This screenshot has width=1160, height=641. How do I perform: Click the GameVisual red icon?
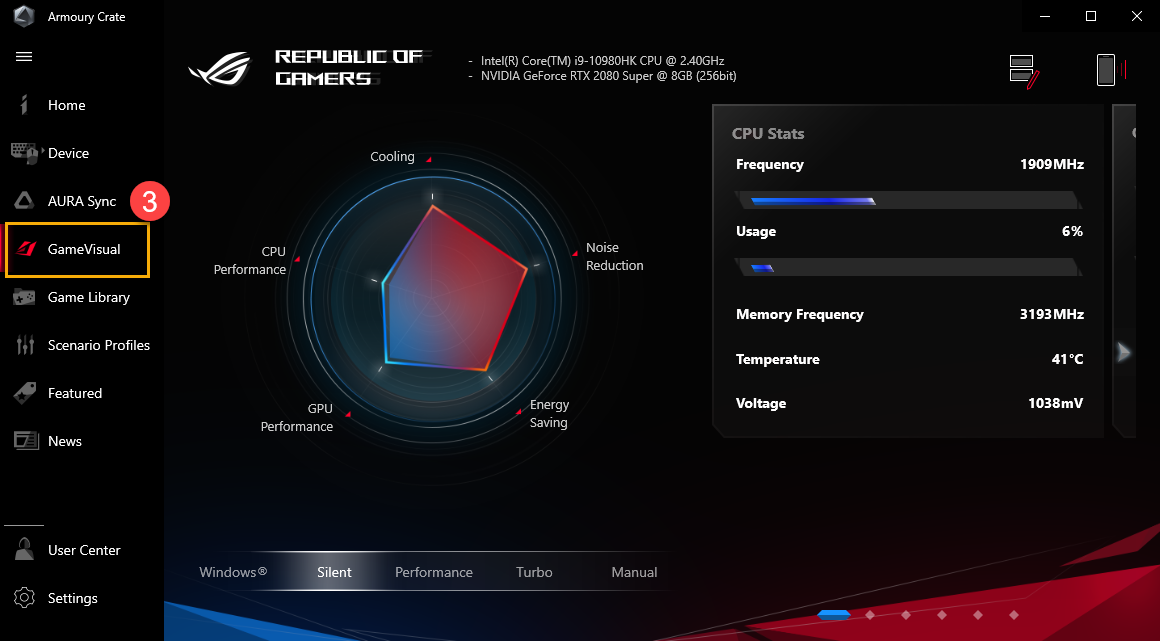click(x=26, y=249)
